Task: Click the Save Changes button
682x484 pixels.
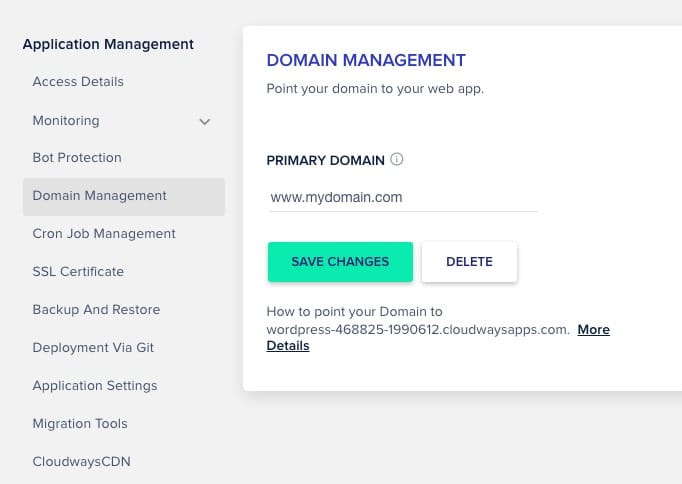Action: click(340, 262)
